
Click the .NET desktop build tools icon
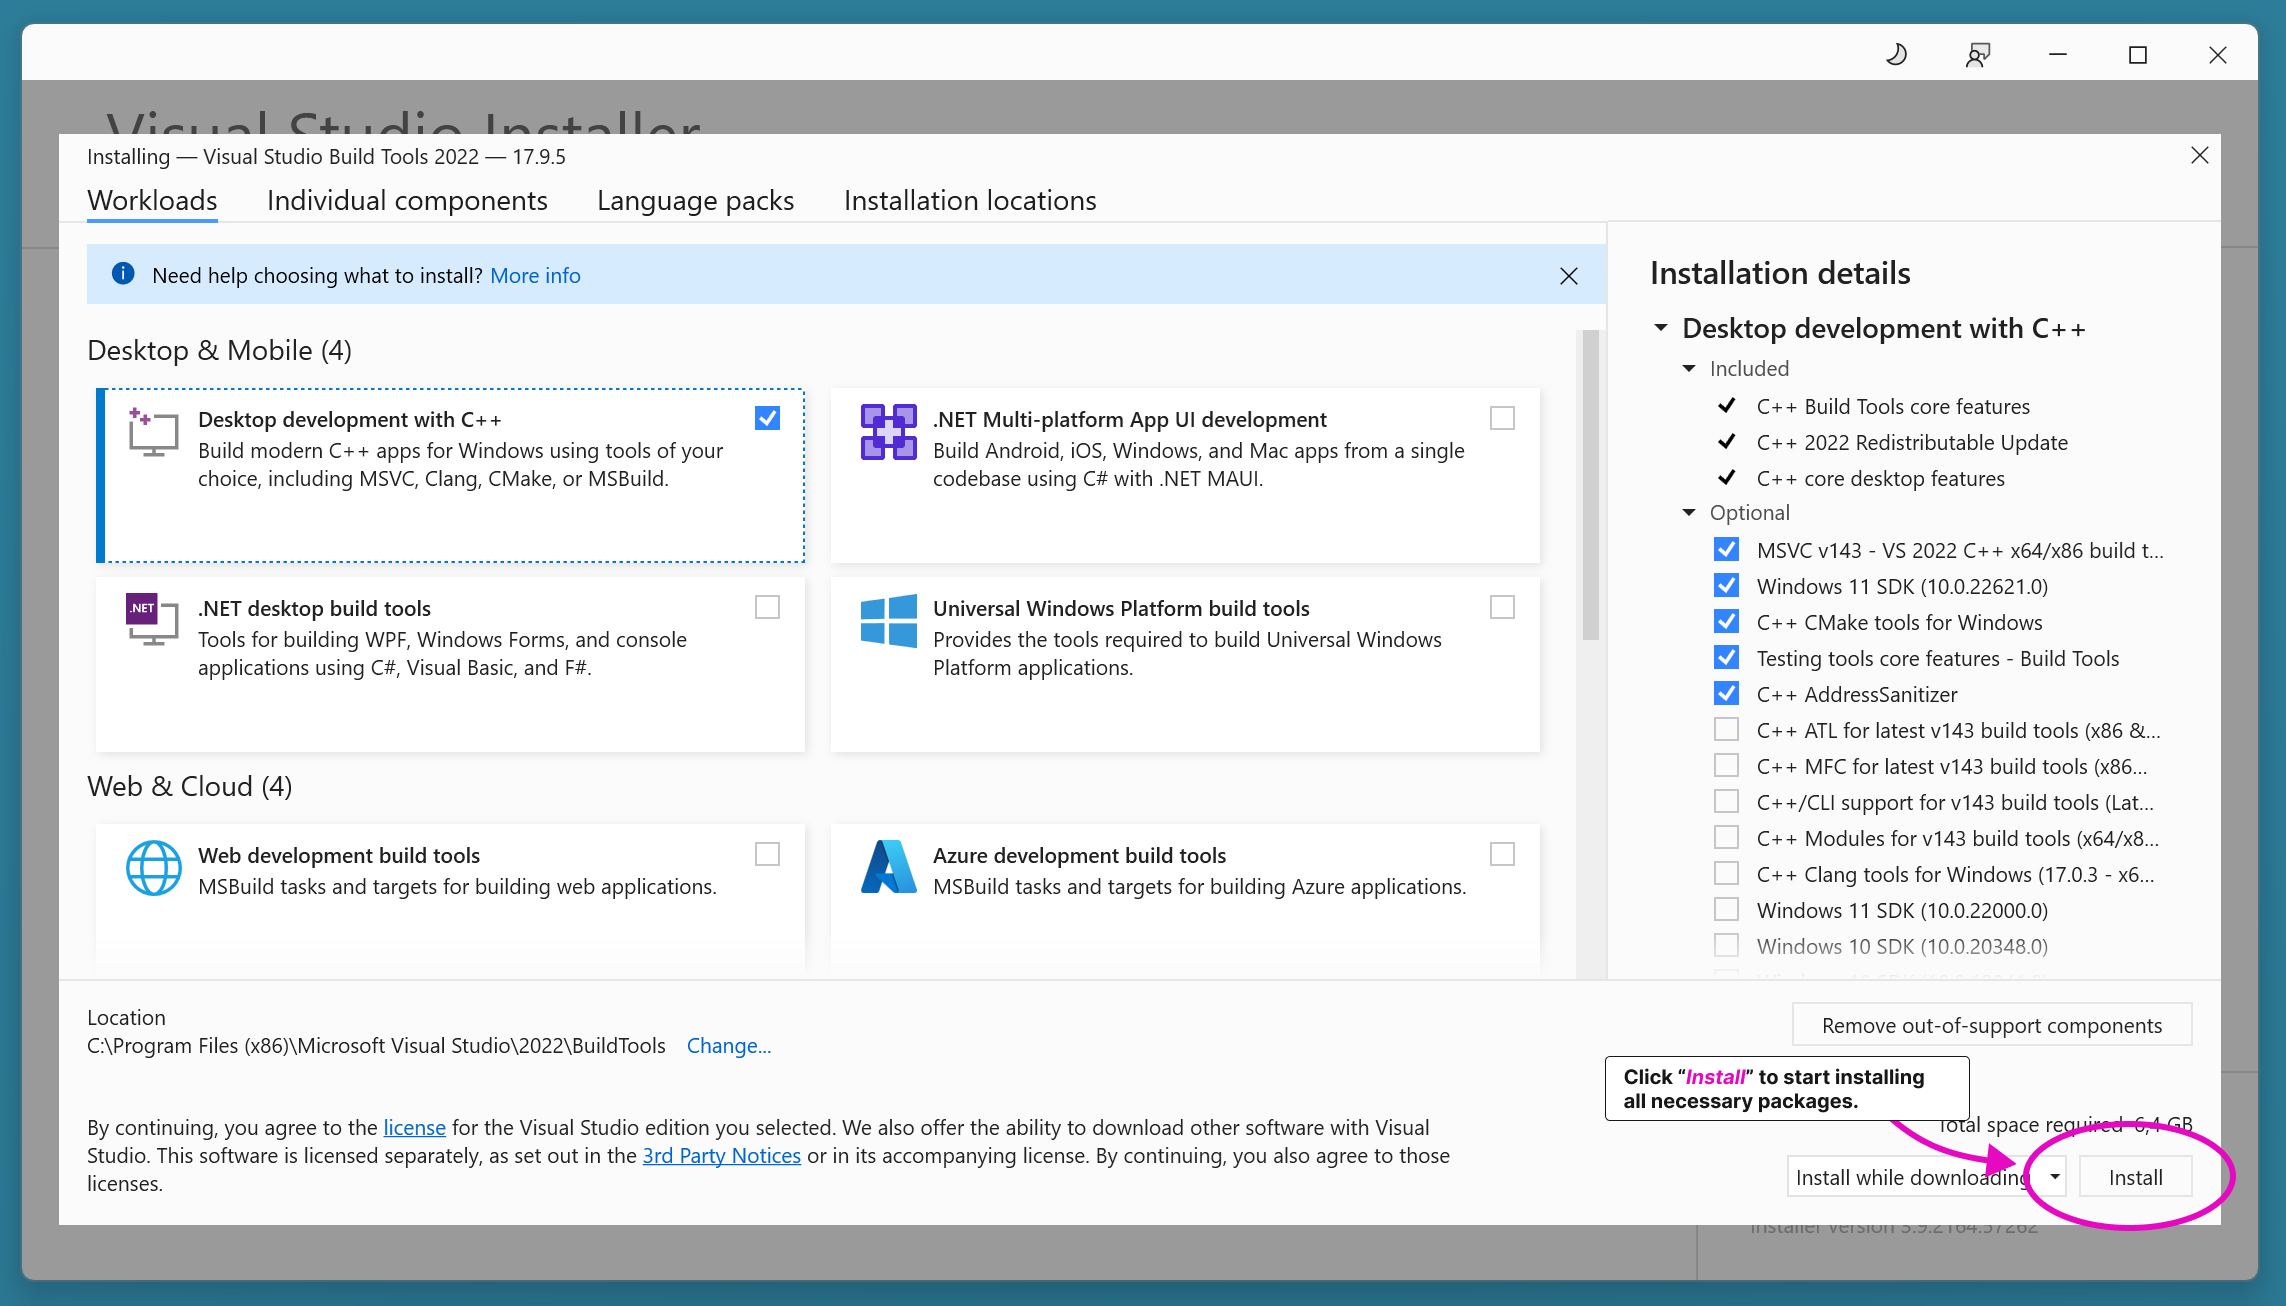pos(152,620)
